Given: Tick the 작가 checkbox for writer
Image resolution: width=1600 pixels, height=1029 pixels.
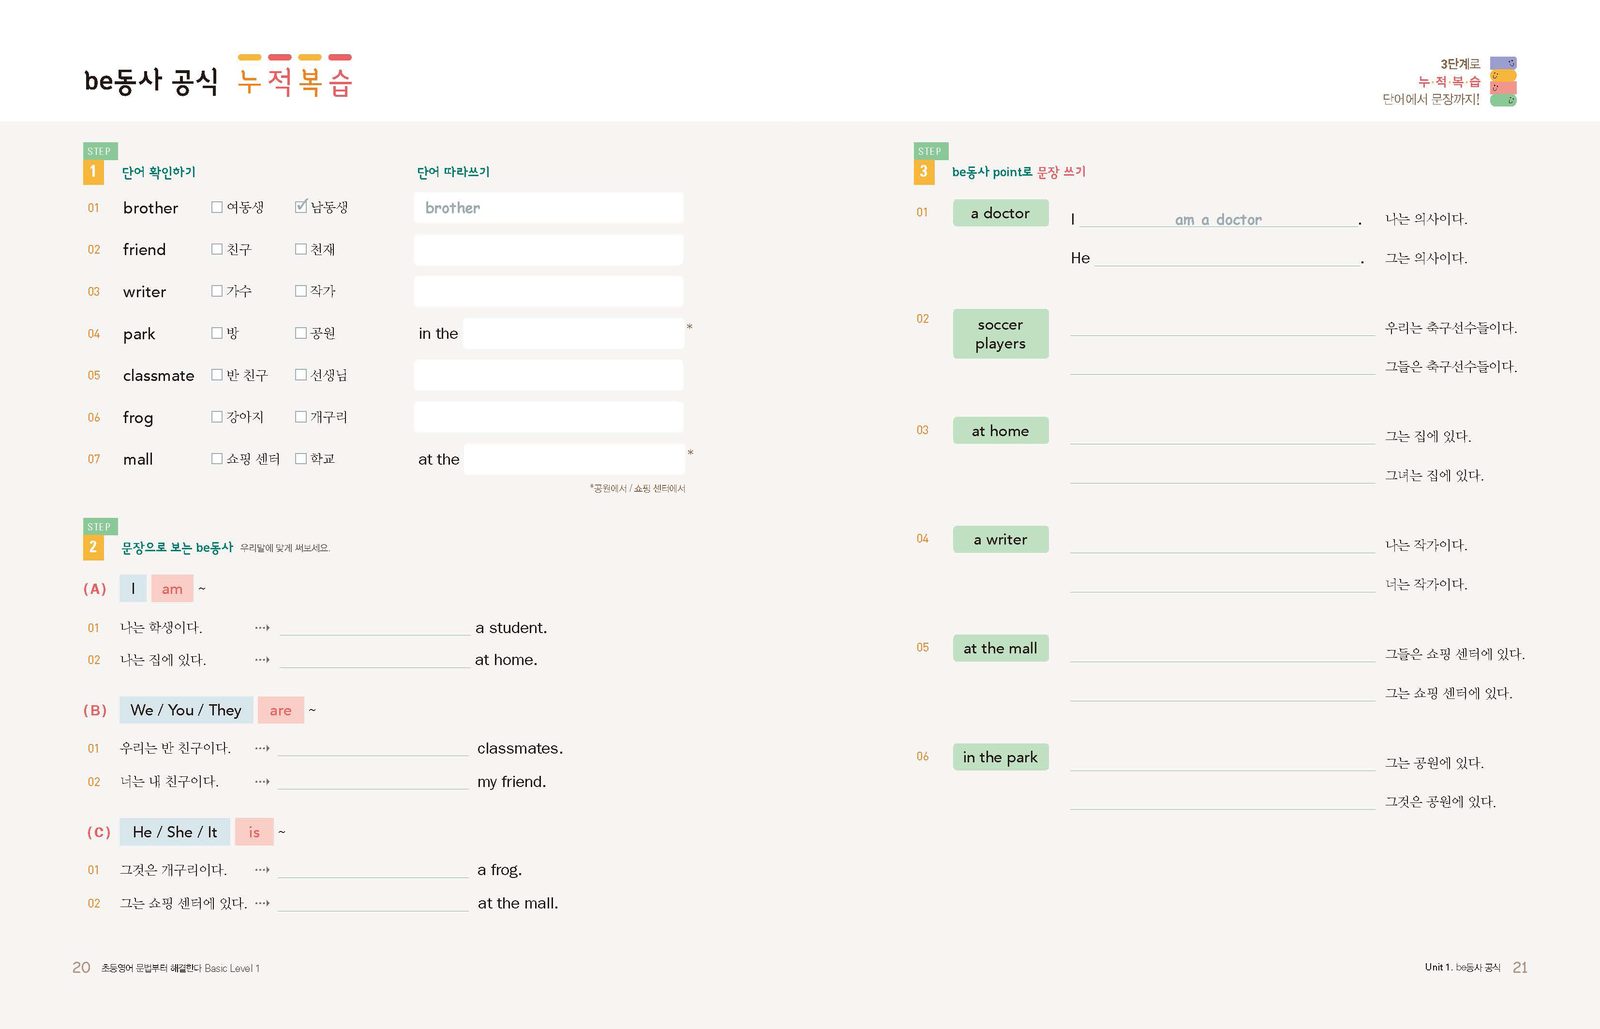Looking at the screenshot, I should tap(301, 291).
